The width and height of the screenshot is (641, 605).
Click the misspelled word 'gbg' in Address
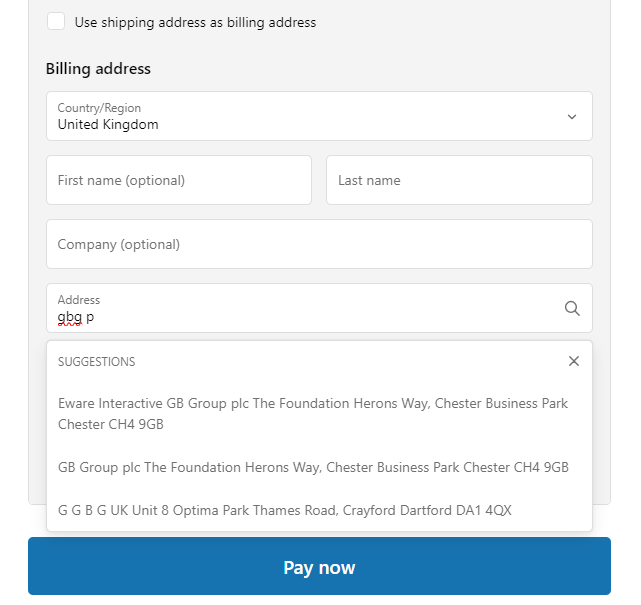(x=70, y=317)
